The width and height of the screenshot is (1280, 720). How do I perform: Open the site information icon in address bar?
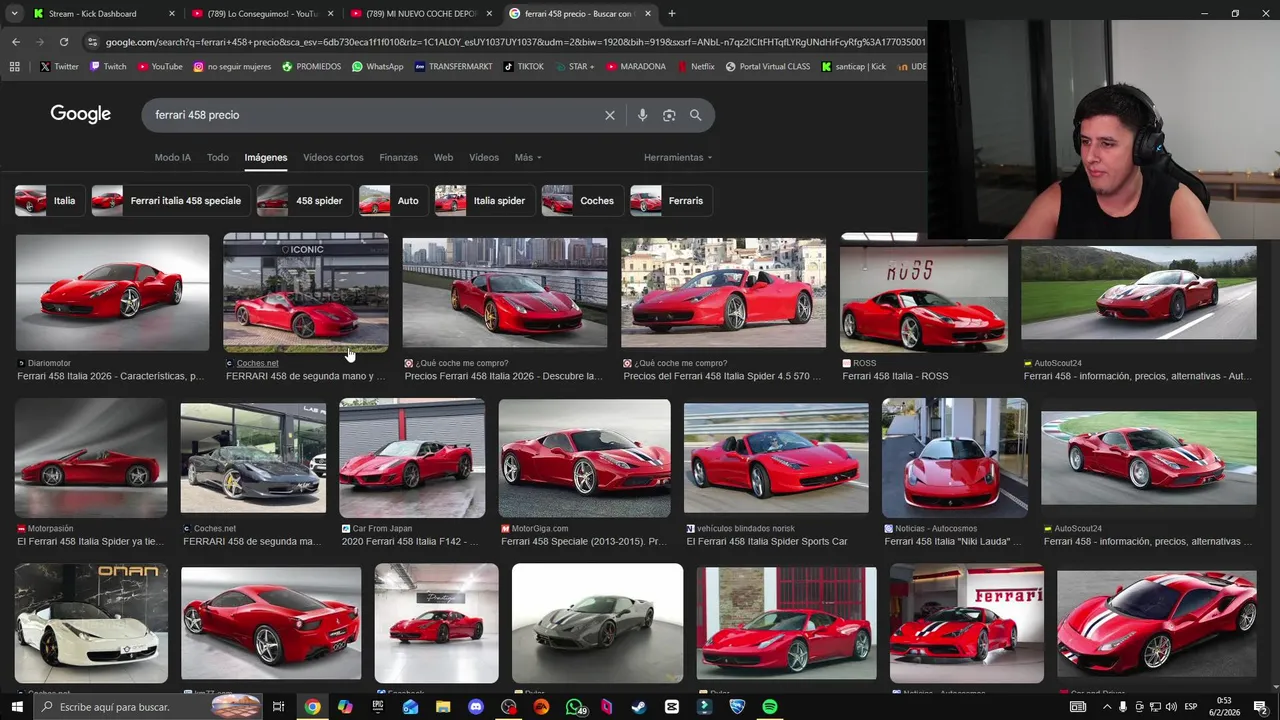[x=93, y=42]
